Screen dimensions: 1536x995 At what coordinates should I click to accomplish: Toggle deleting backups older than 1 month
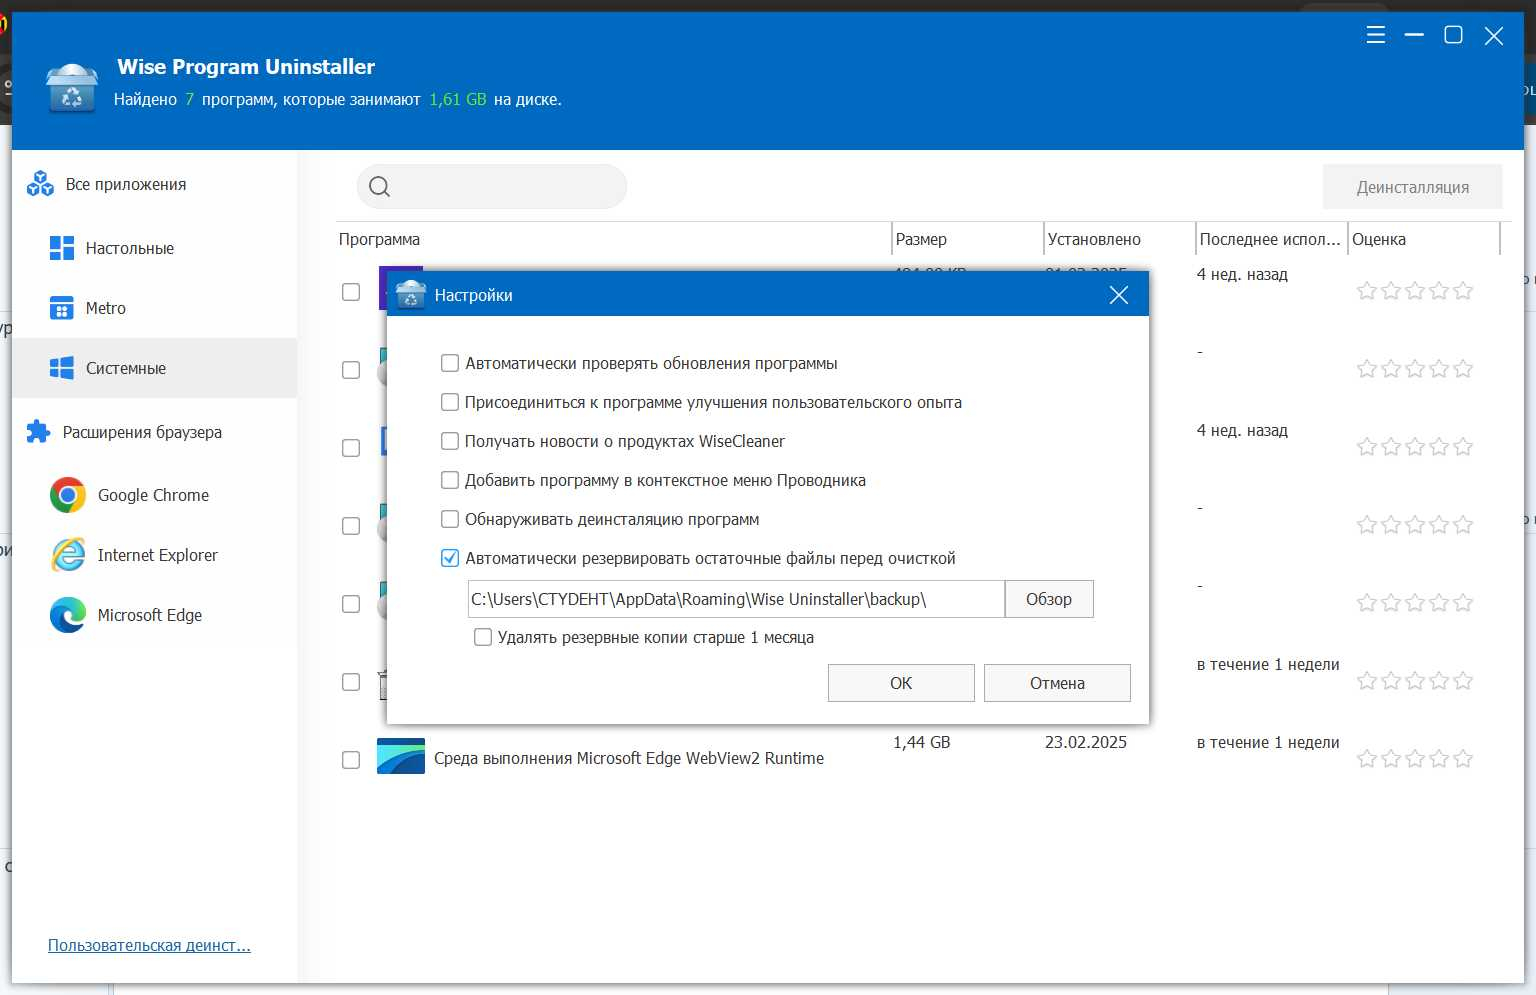(x=483, y=637)
